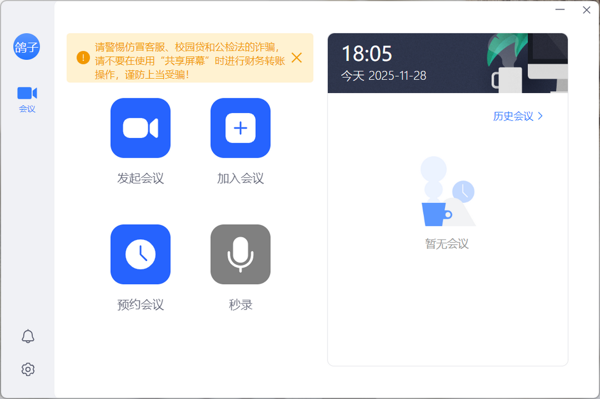Image resolution: width=600 pixels, height=399 pixels.
Task: Open the 历史会议 link
Action: [x=517, y=116]
